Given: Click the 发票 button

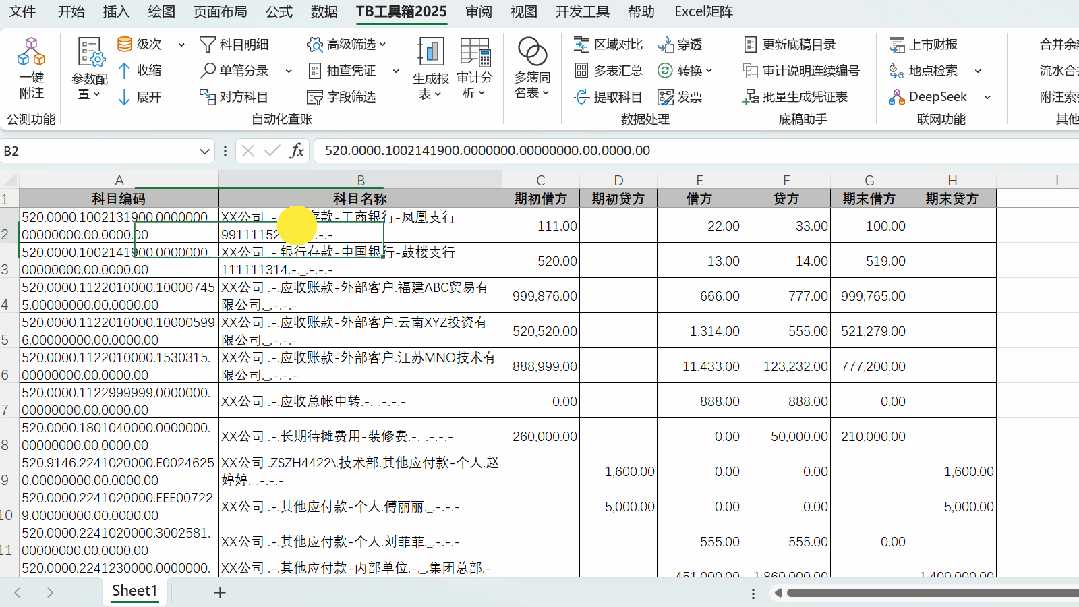Looking at the screenshot, I should [680, 97].
